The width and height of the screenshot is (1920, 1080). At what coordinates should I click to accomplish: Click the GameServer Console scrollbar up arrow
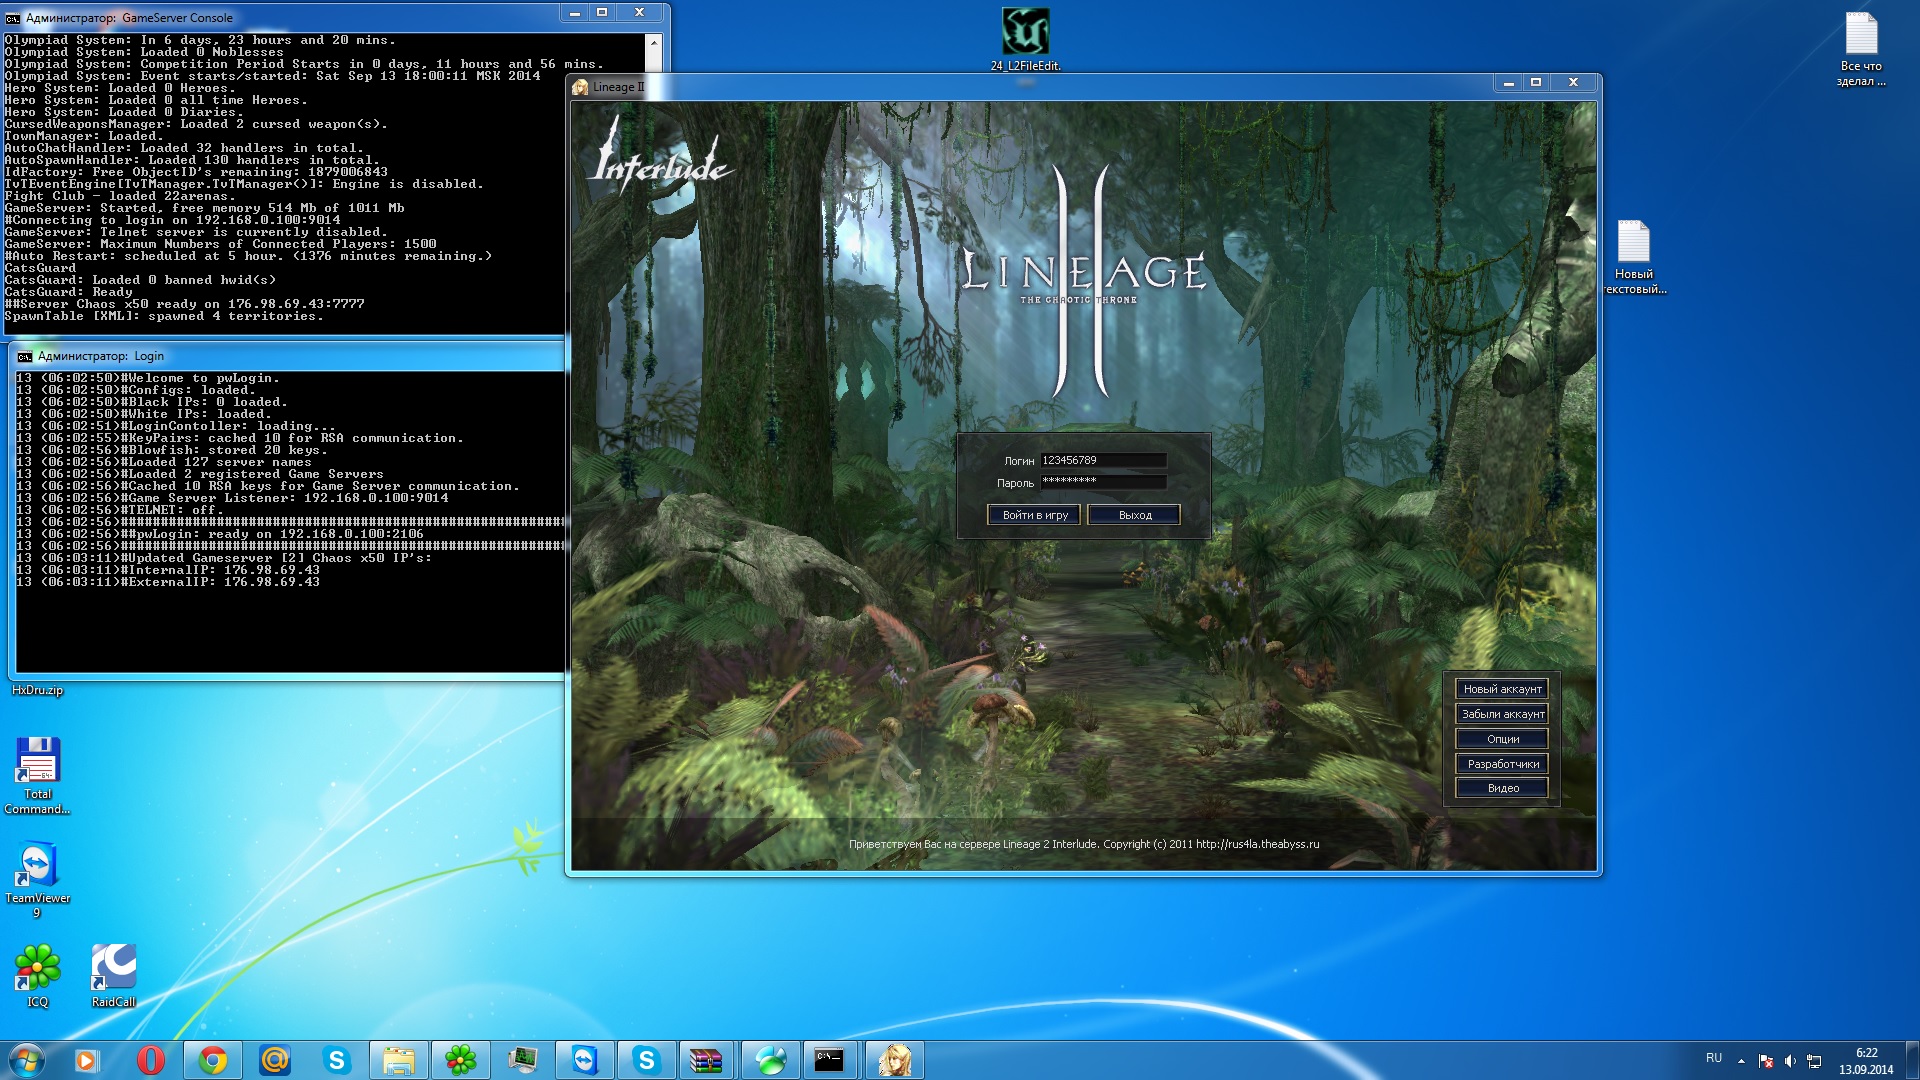tap(653, 42)
